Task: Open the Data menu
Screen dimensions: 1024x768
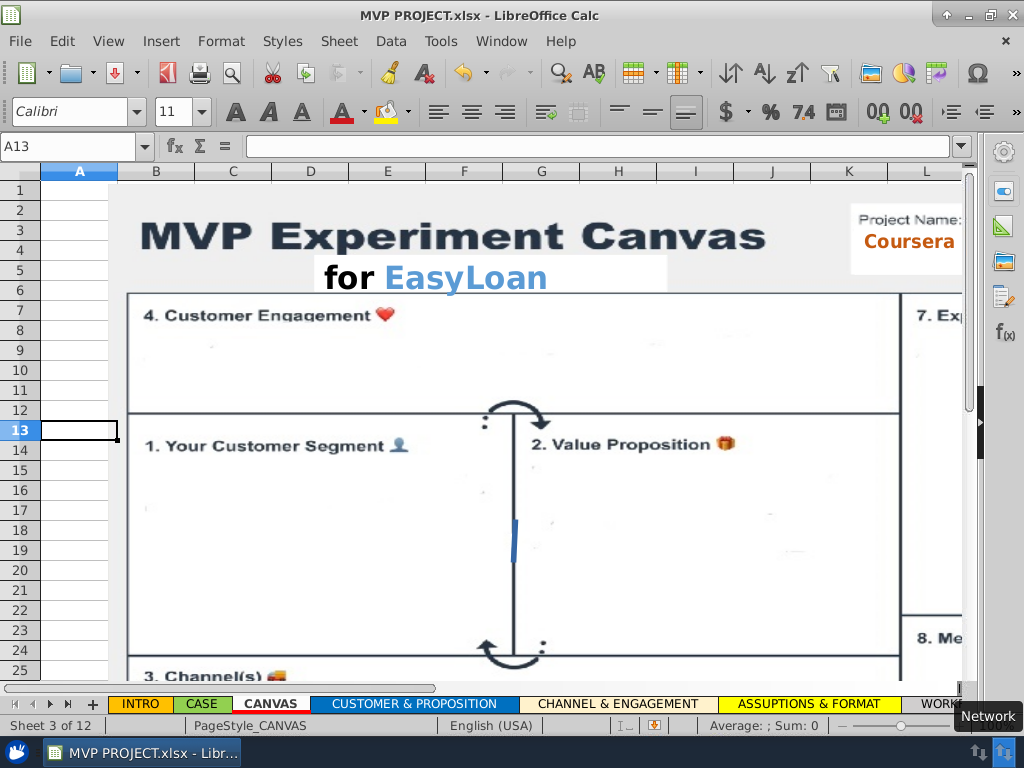Action: pyautogui.click(x=391, y=41)
